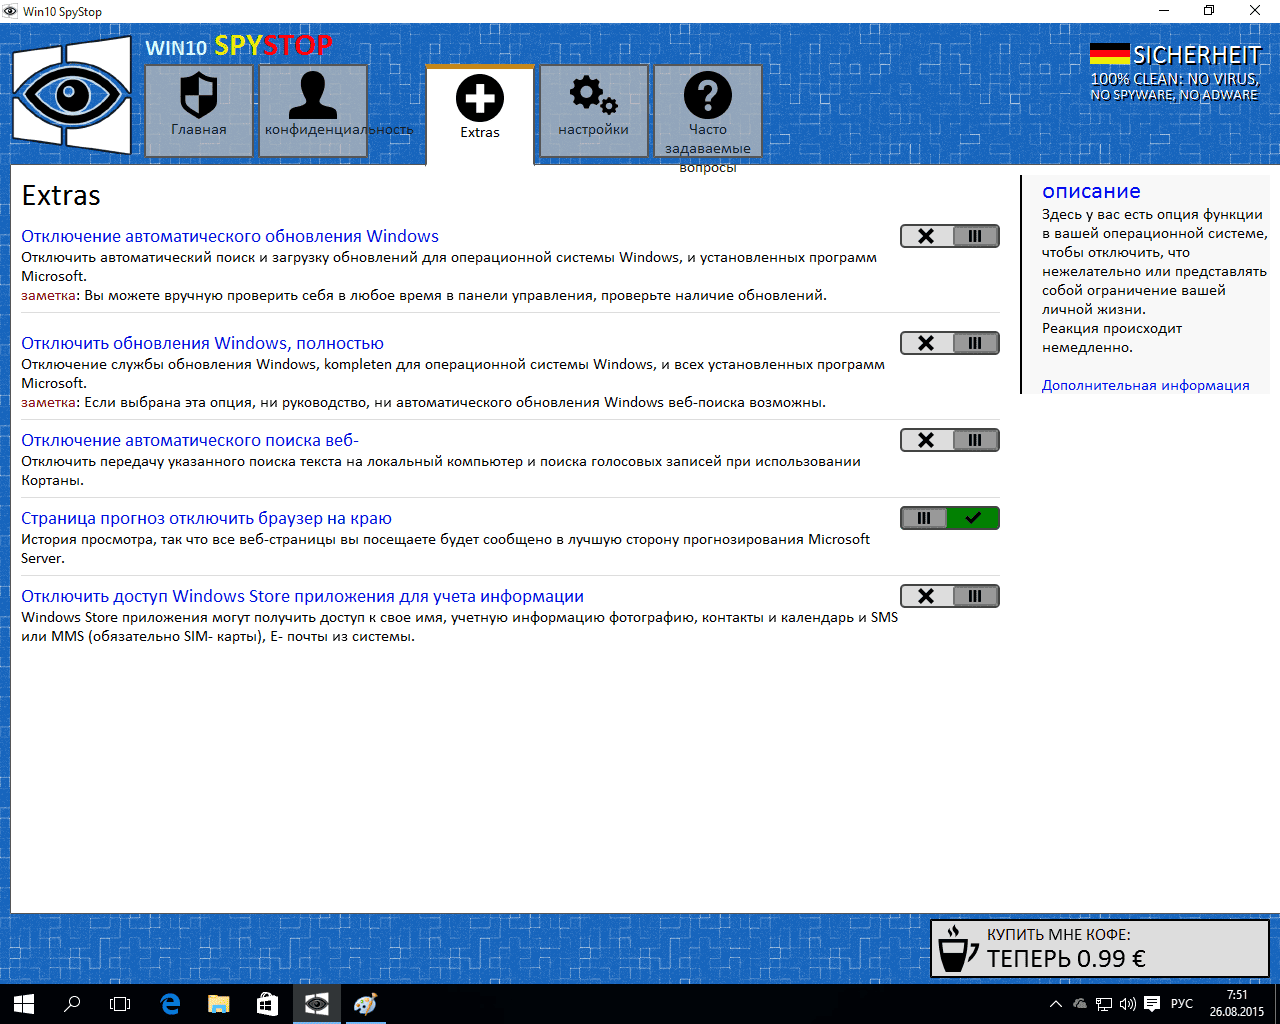
Task: Click Страница прогноз отключить браузер на краю
Action: (x=206, y=518)
